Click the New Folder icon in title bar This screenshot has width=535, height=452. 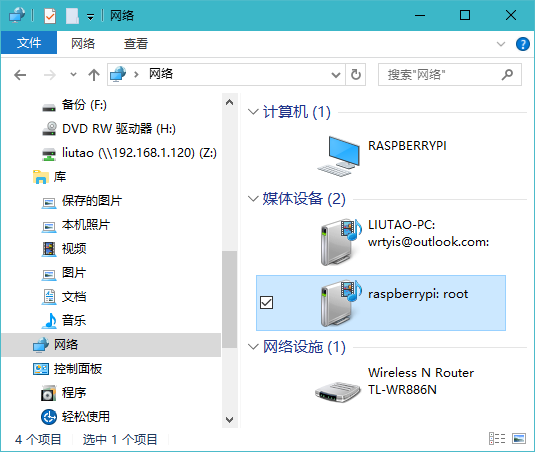[x=72, y=16]
